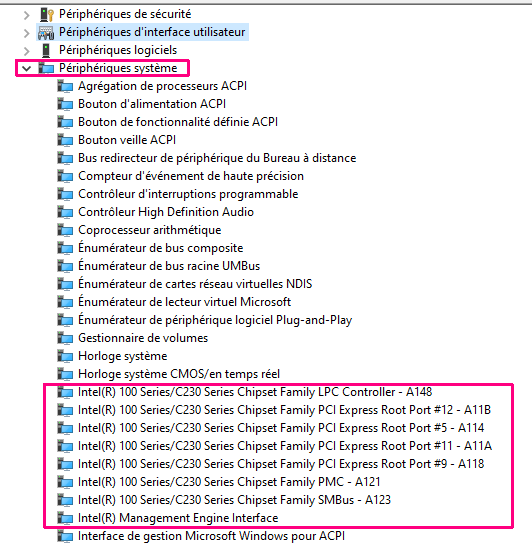Collapse the Périphériques système category

pyautogui.click(x=26, y=68)
